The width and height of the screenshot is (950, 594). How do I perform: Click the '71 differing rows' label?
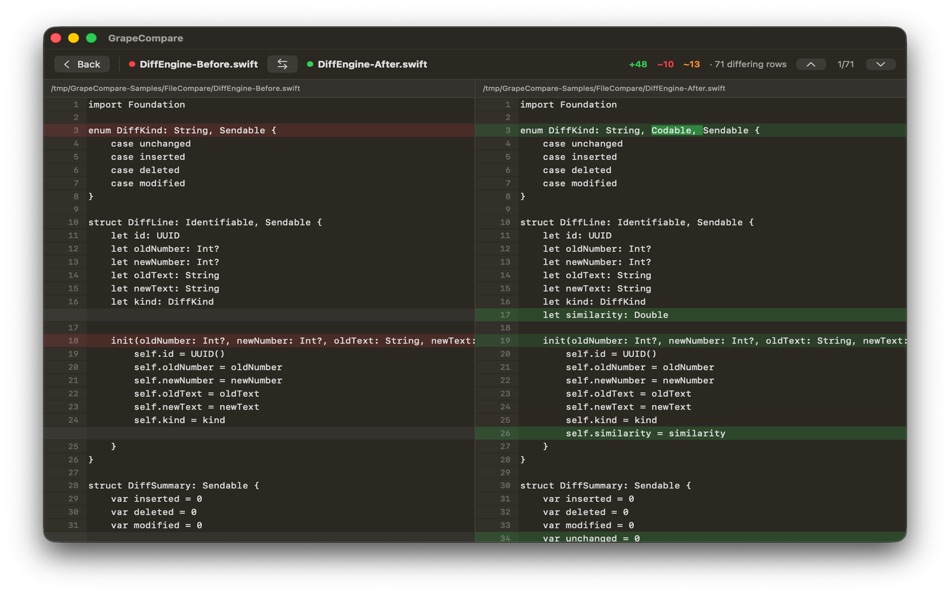(750, 64)
